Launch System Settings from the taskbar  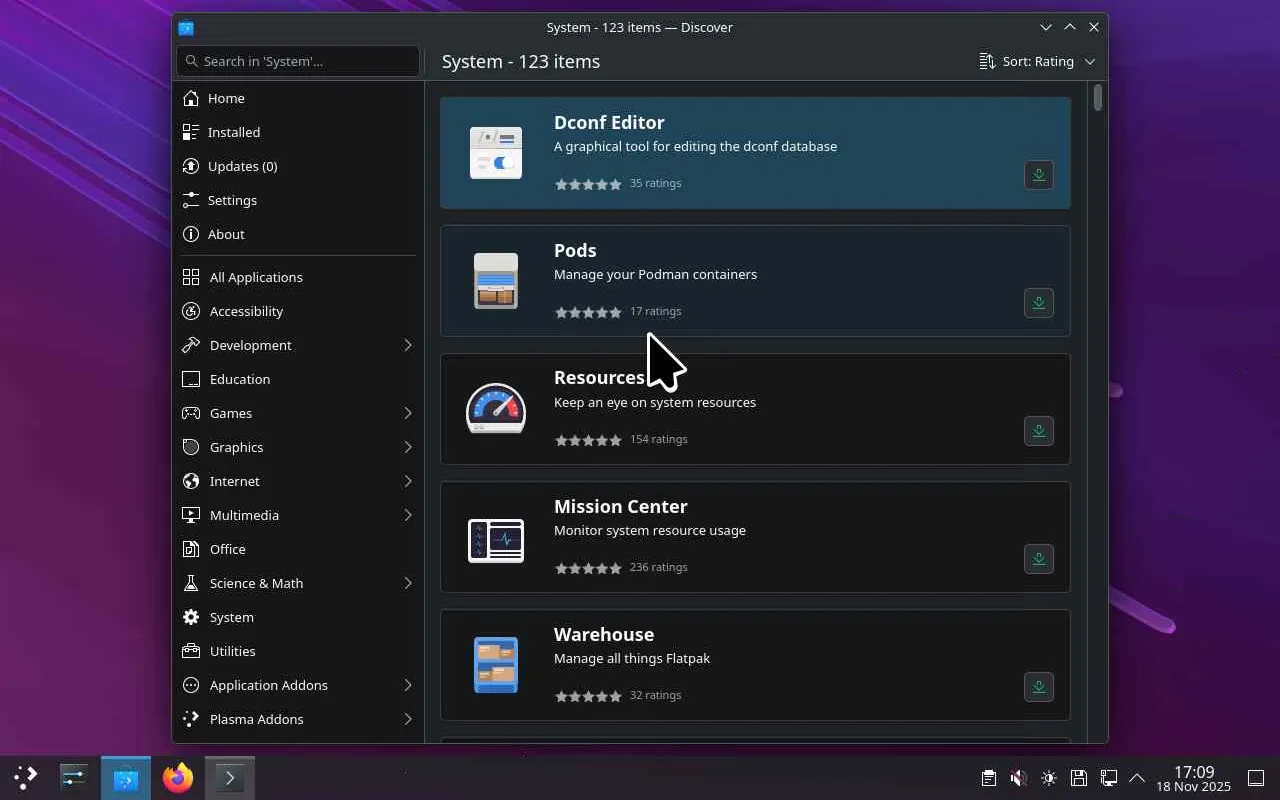pos(74,777)
